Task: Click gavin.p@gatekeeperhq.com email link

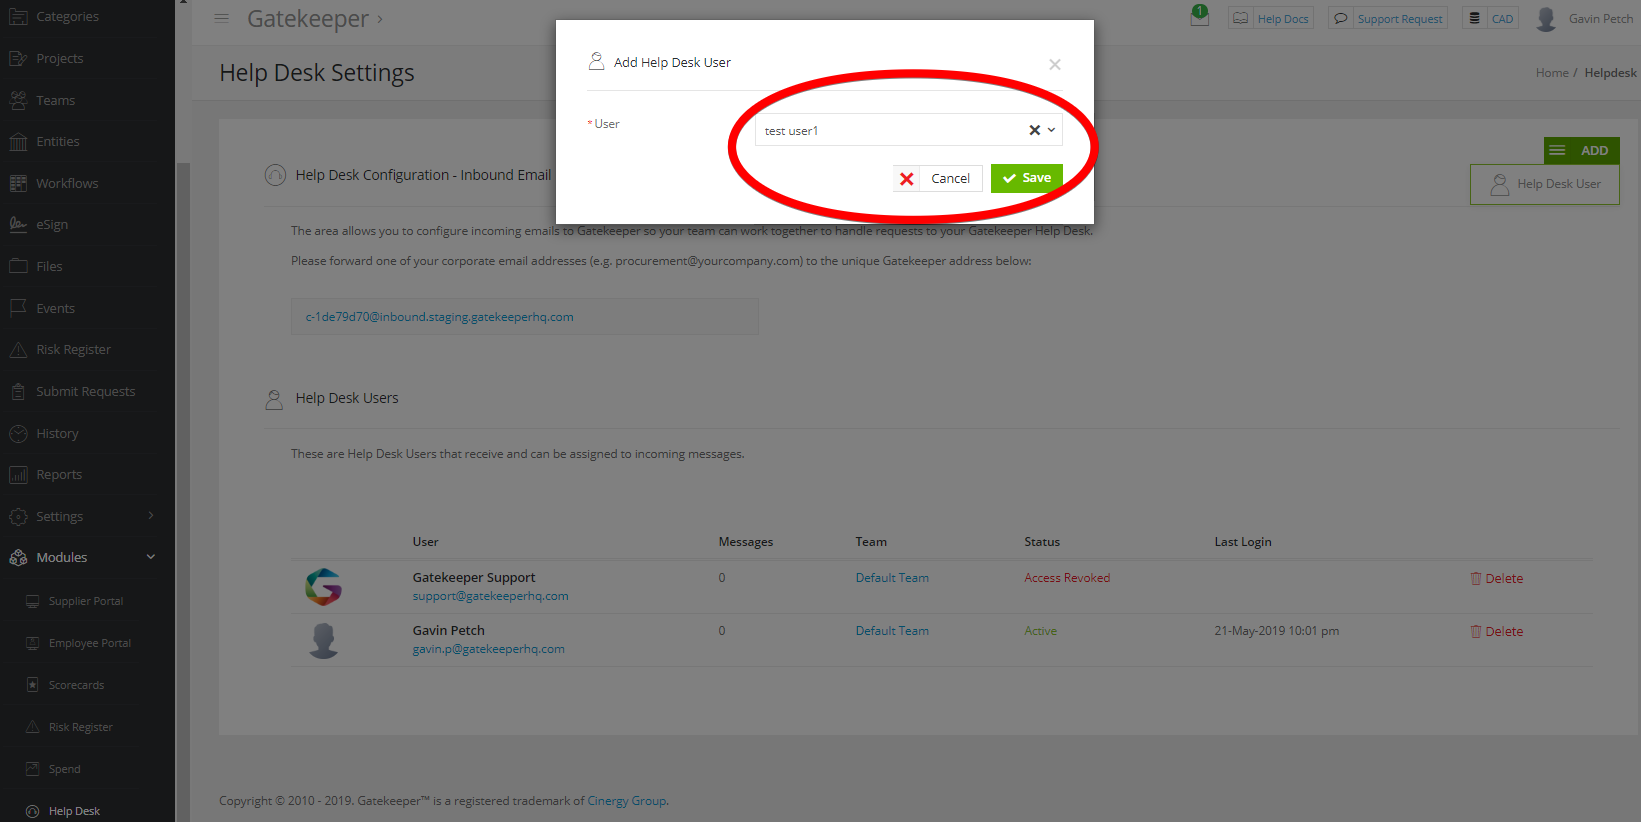Action: (488, 649)
